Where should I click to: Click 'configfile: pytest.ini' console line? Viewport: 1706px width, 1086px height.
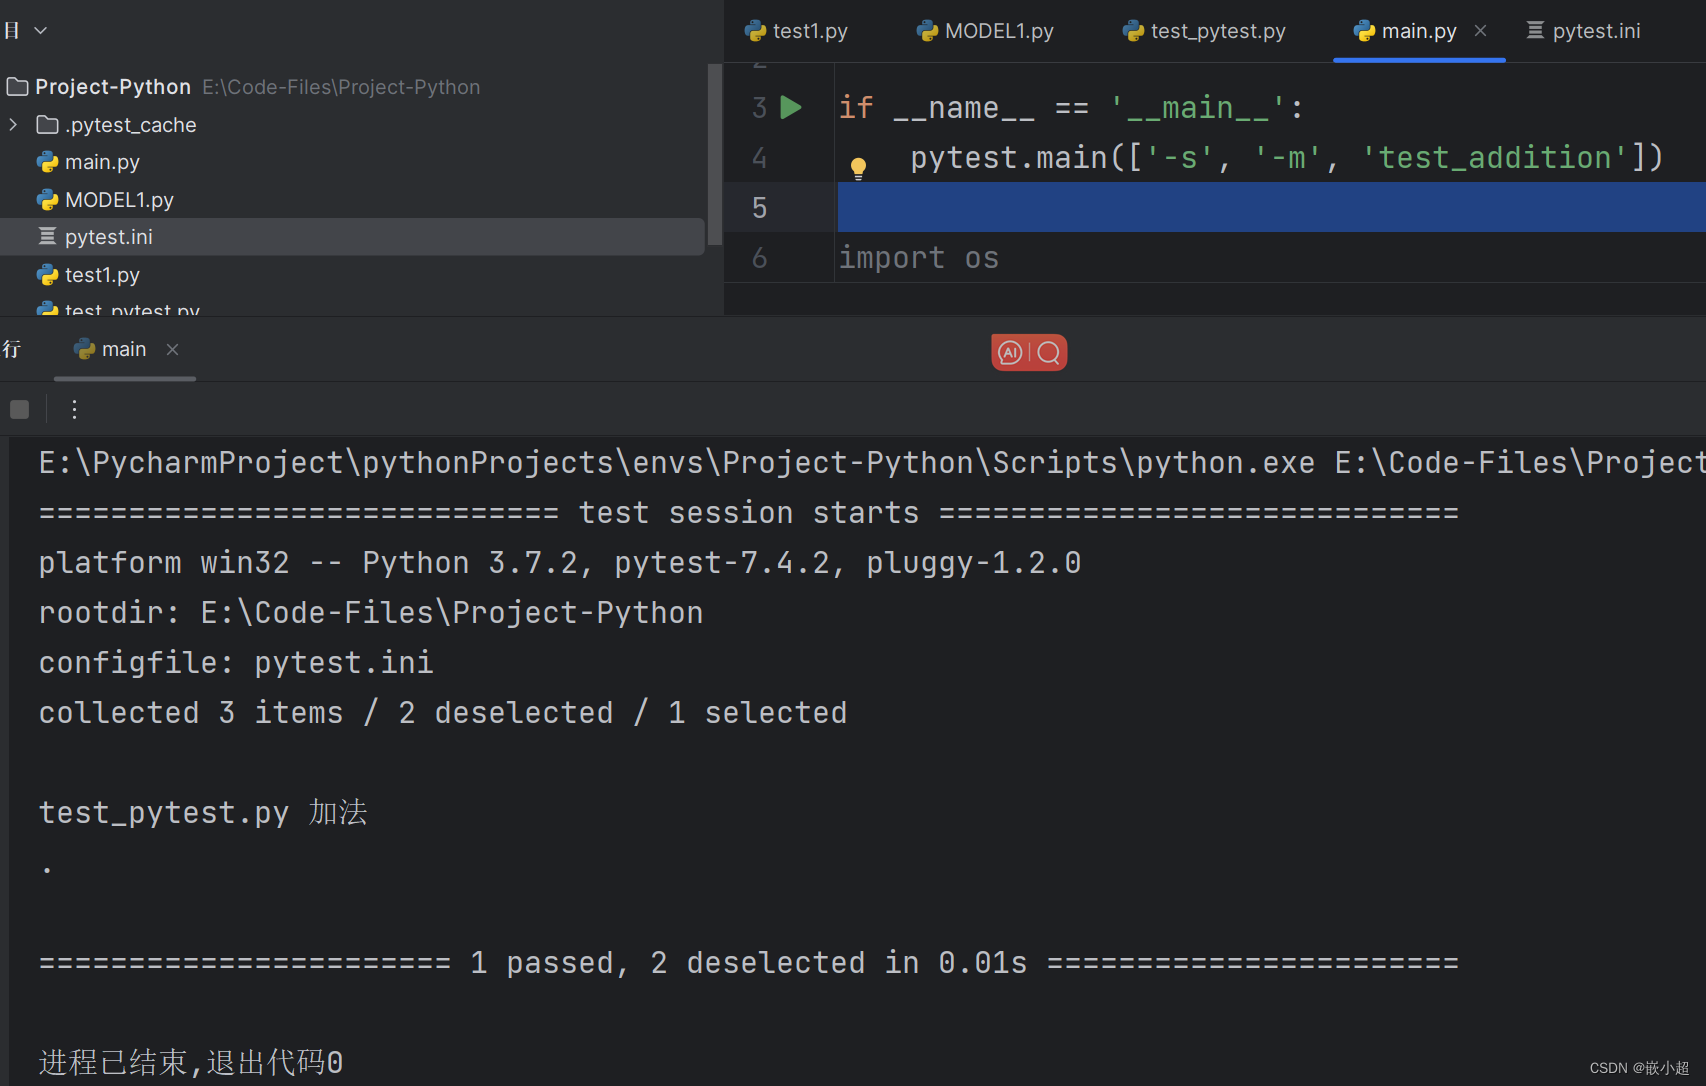(236, 663)
